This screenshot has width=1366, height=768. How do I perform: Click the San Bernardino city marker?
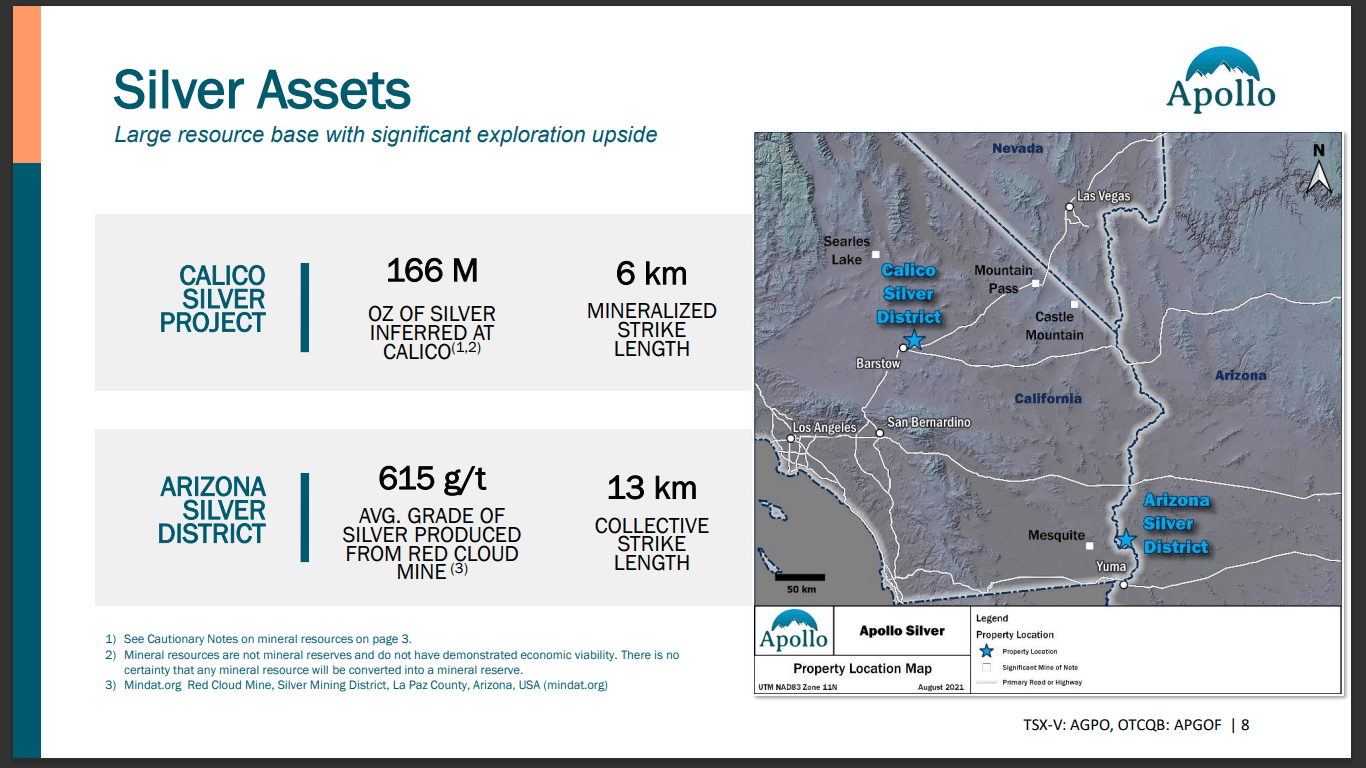click(880, 433)
